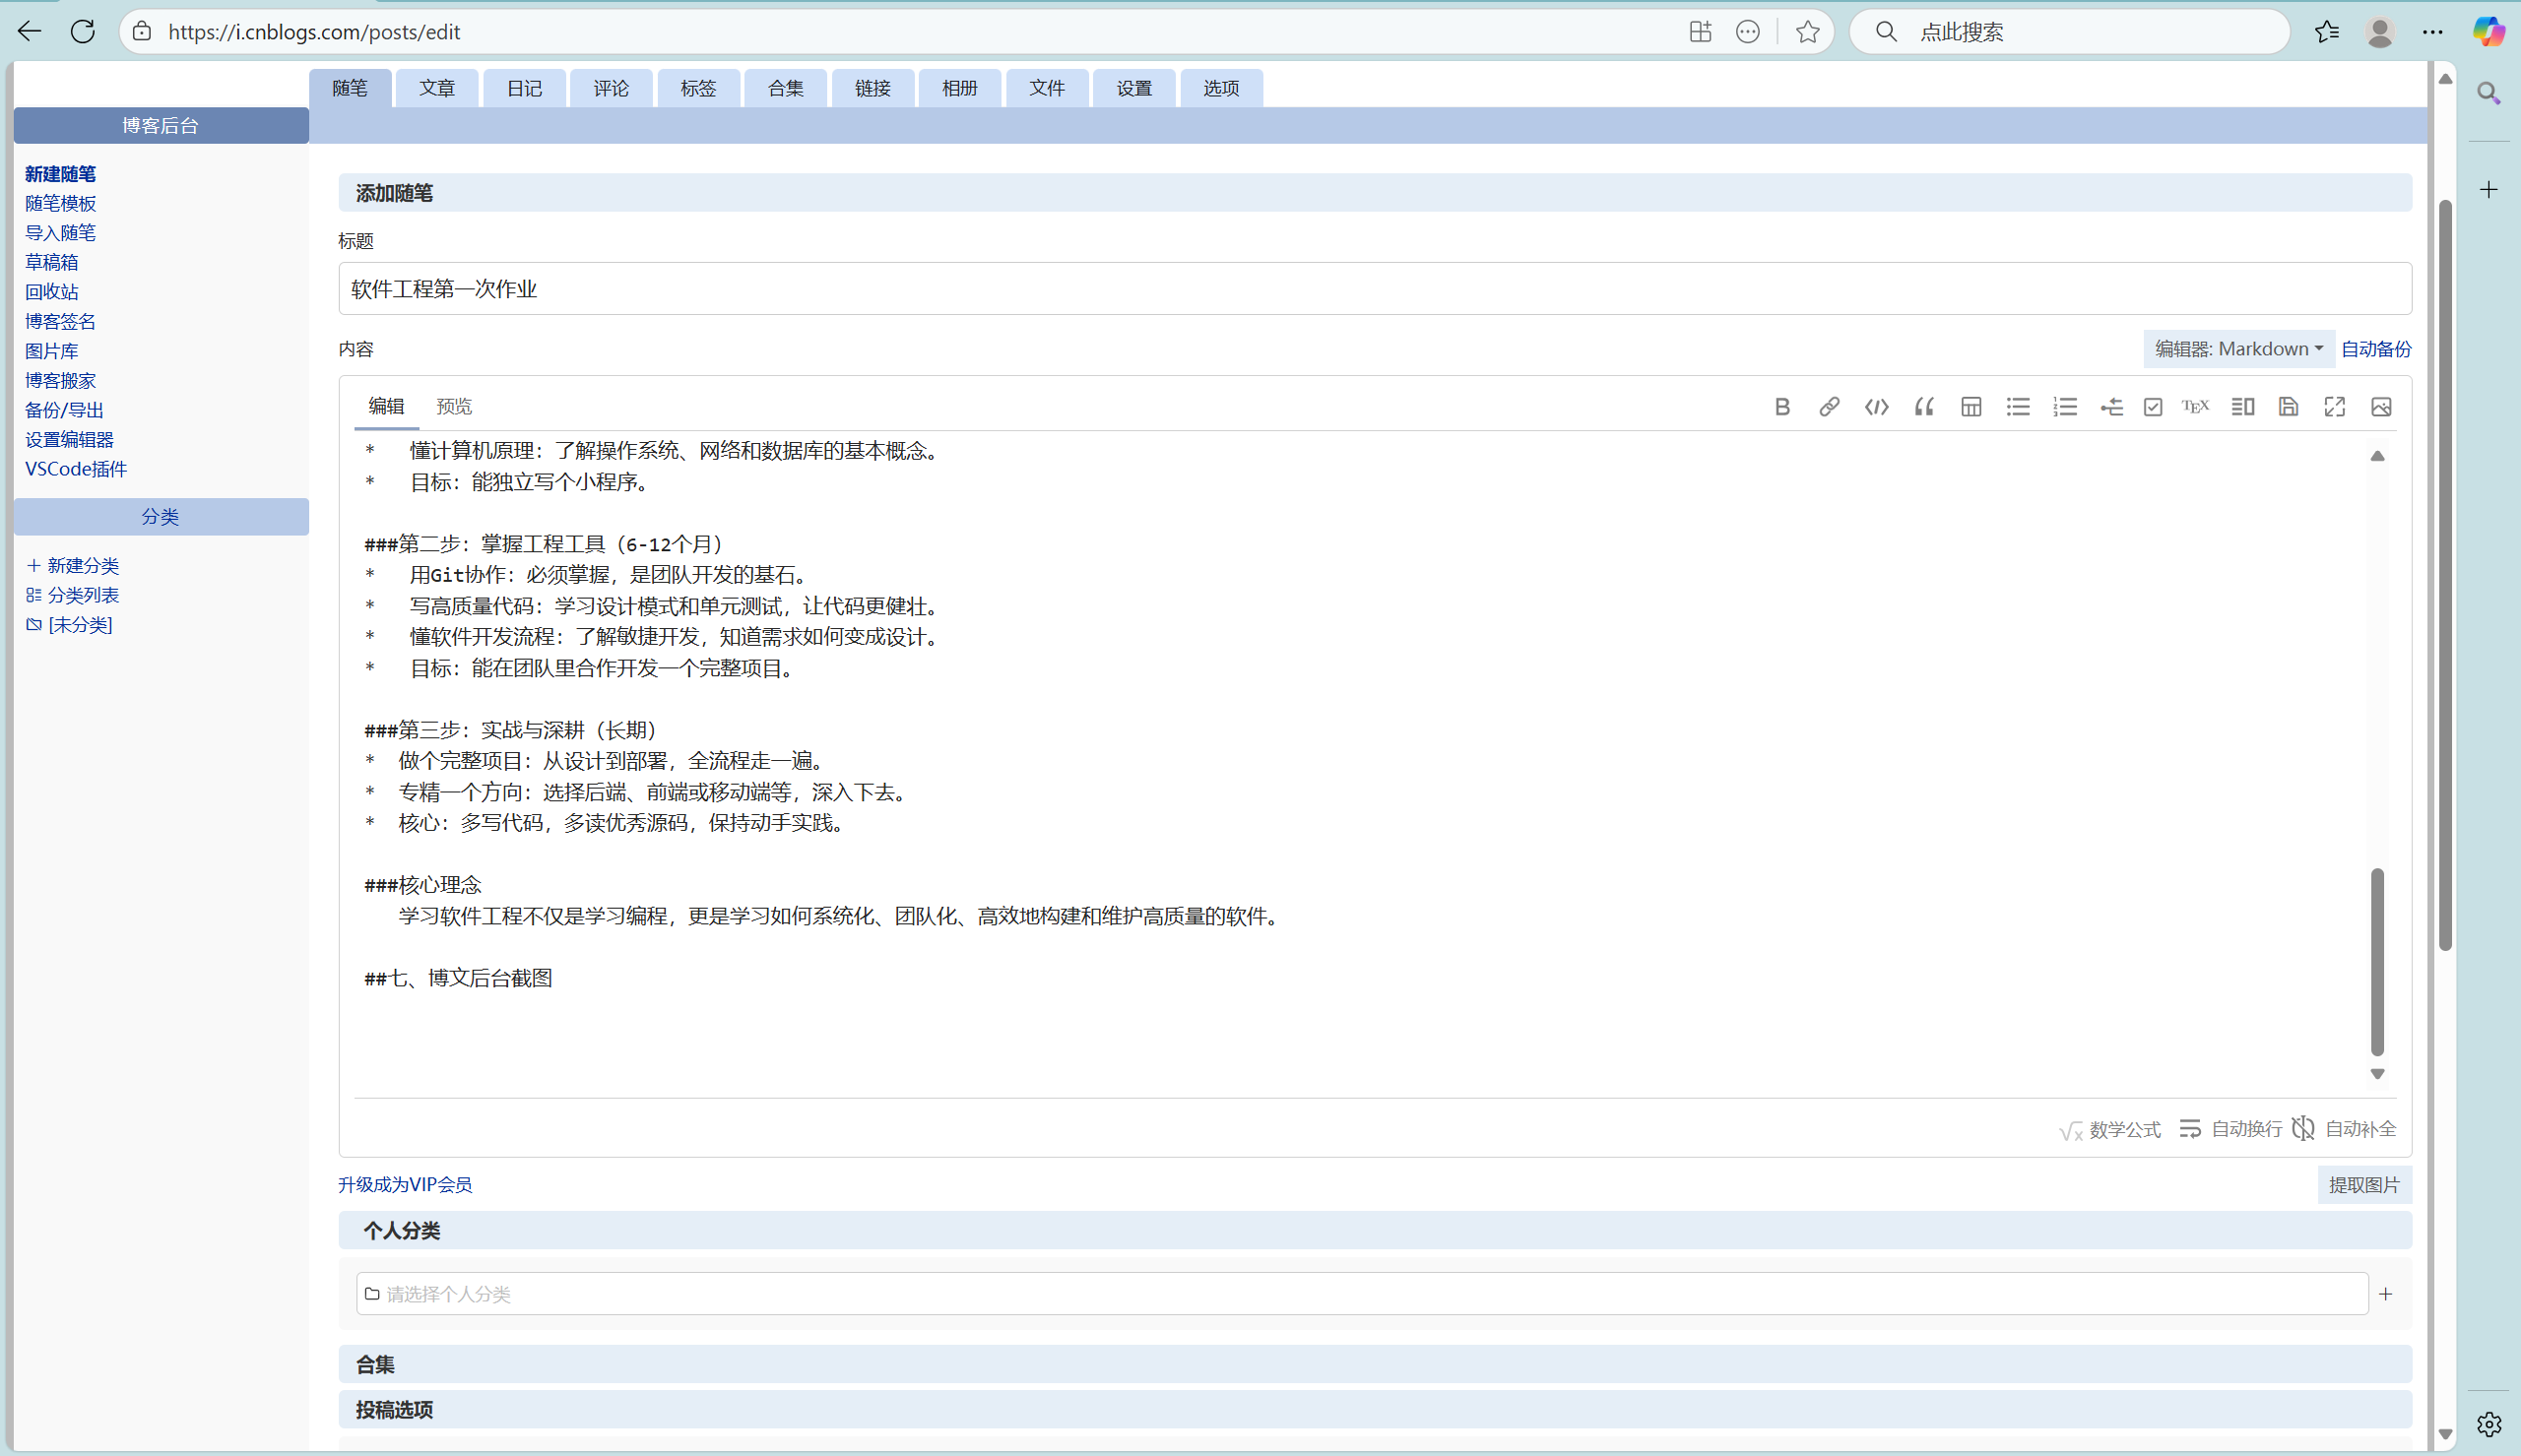The height and width of the screenshot is (1456, 2521).
Task: Upload a picture with the image icon
Action: pos(2381,407)
